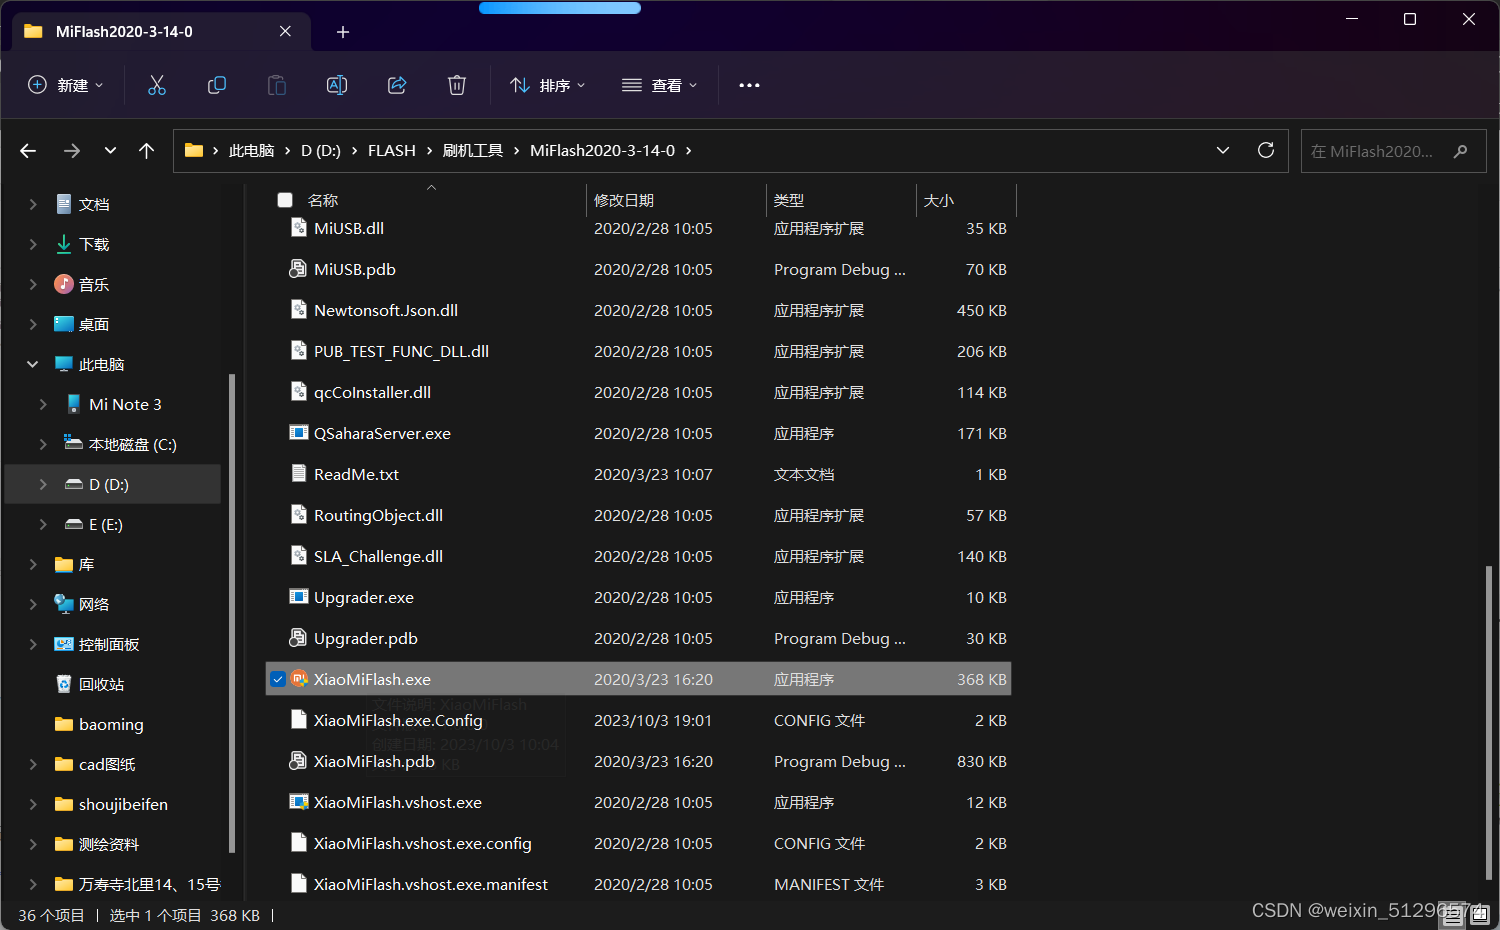Open the three-dot more options menu
Viewport: 1500px width, 930px height.
[749, 85]
